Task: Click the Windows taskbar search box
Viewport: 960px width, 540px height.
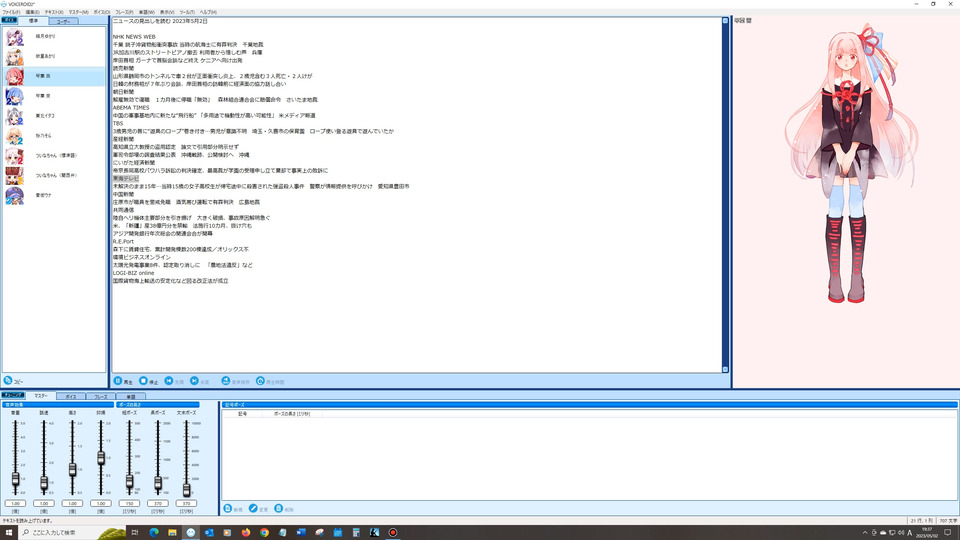Action: 73,533
